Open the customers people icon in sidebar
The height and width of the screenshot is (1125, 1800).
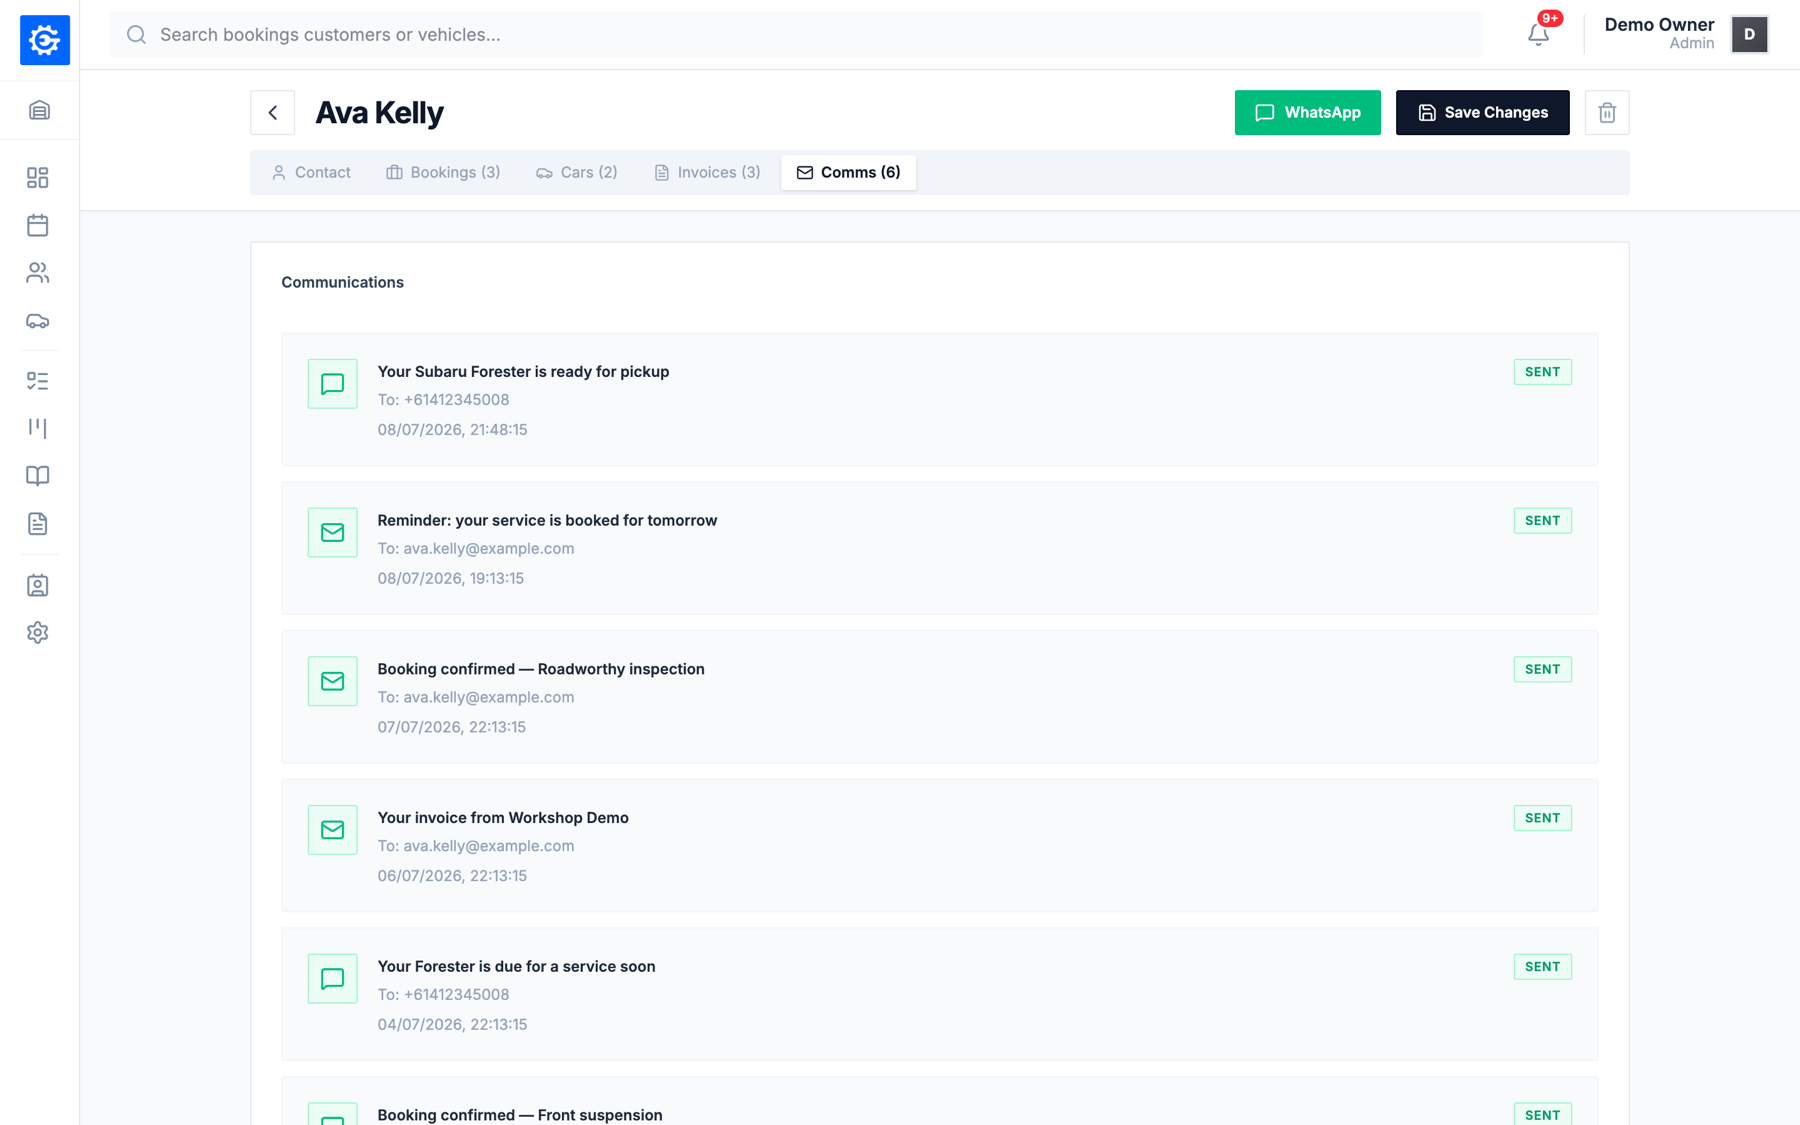pyautogui.click(x=38, y=273)
